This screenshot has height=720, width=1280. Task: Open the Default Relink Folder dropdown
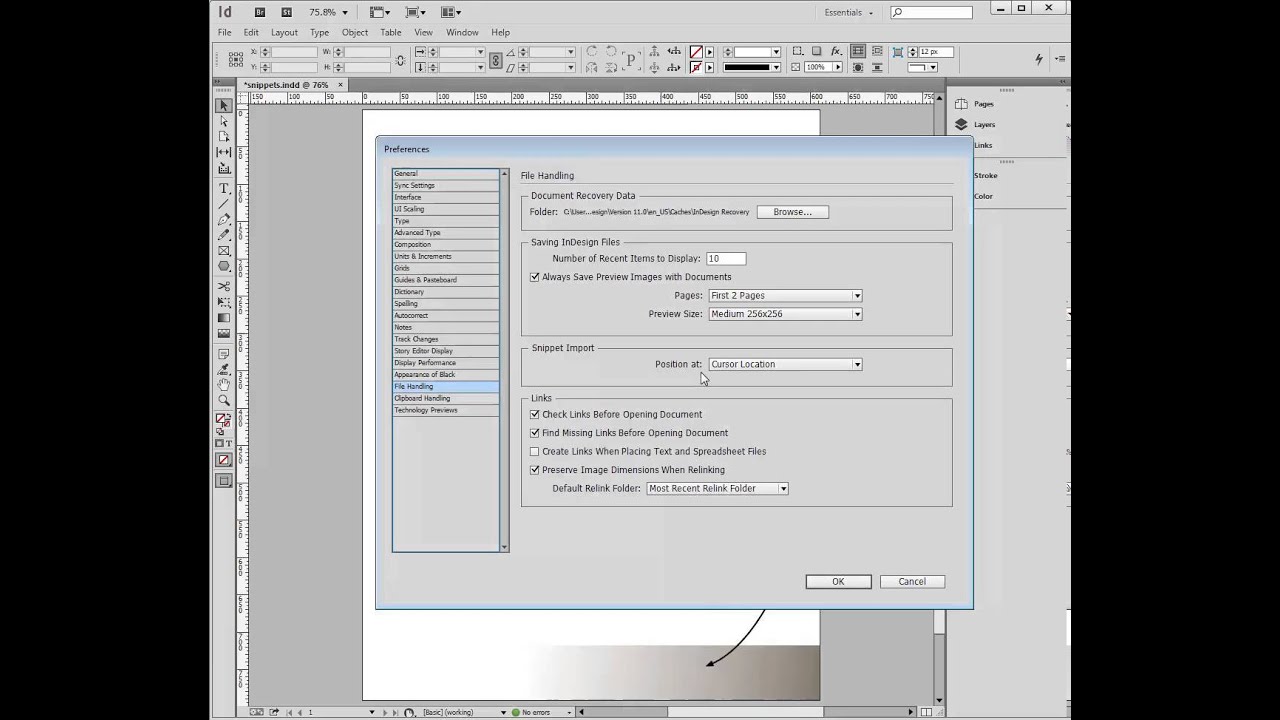pos(717,488)
